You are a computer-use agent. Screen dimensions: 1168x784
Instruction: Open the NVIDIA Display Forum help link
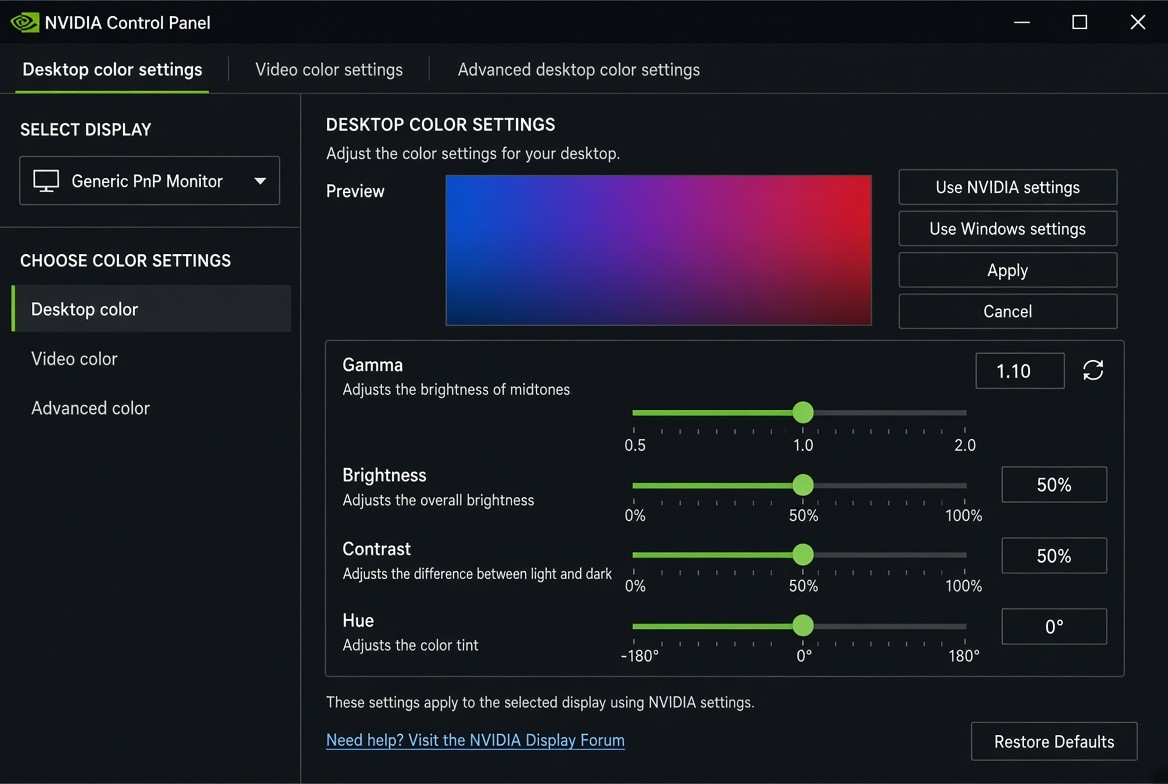click(475, 740)
